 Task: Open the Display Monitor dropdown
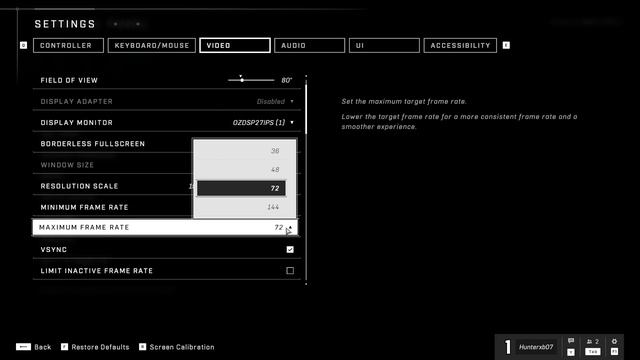(263, 122)
